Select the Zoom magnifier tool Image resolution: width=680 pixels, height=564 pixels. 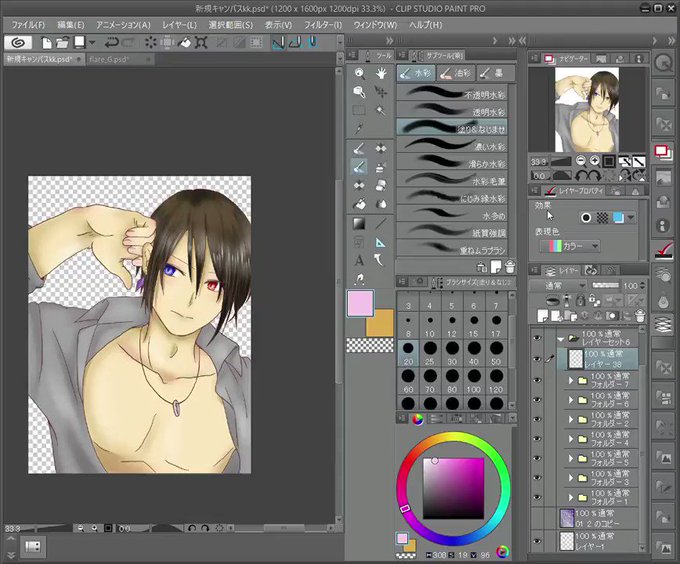[359, 73]
